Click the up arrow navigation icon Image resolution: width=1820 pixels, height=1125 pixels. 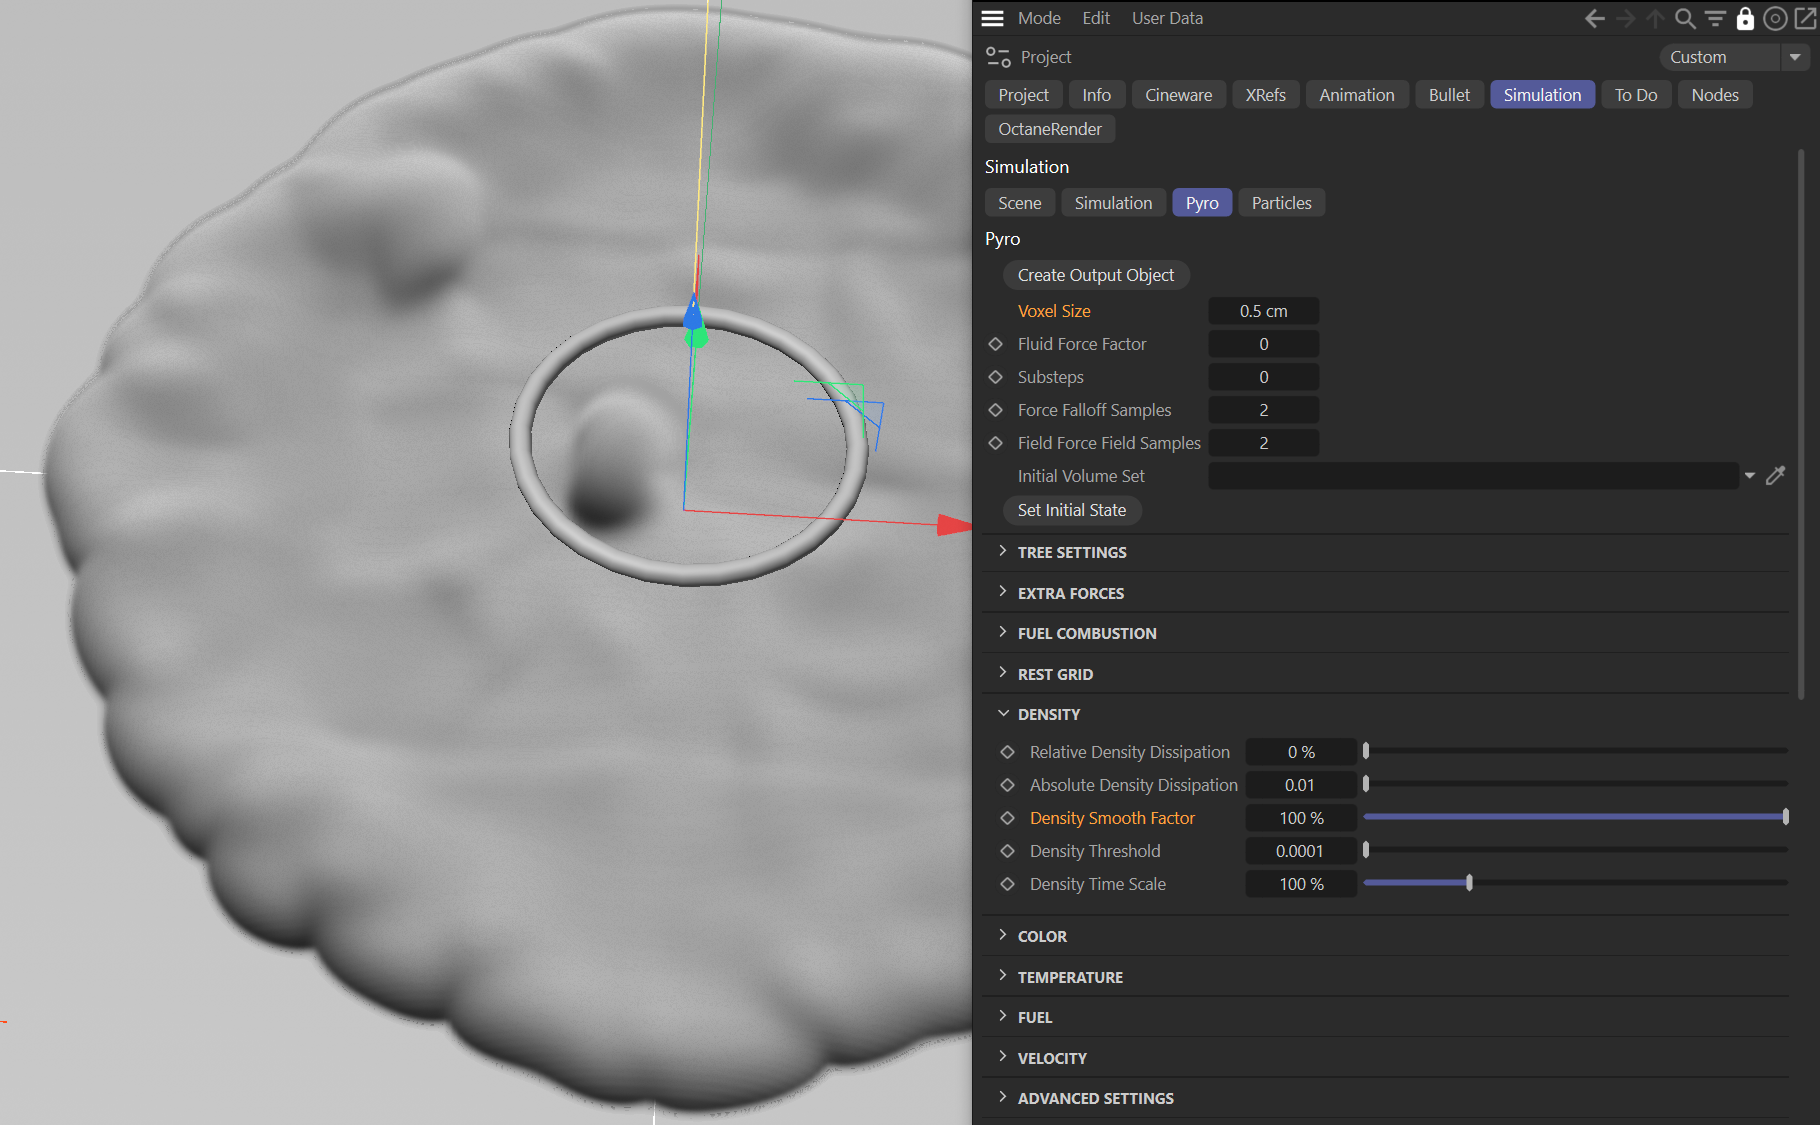coord(1655,18)
